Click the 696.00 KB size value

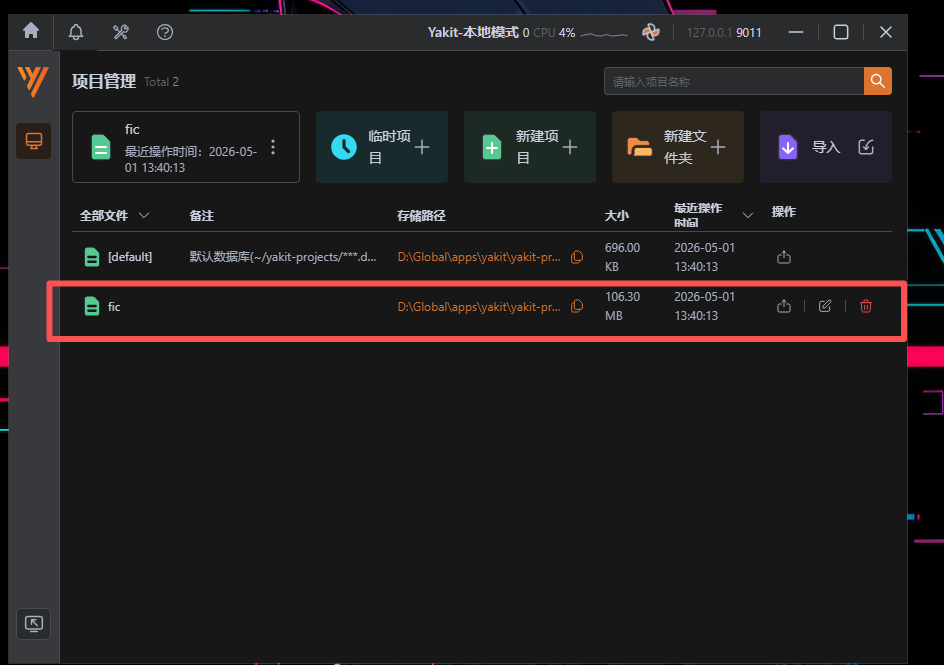point(623,257)
